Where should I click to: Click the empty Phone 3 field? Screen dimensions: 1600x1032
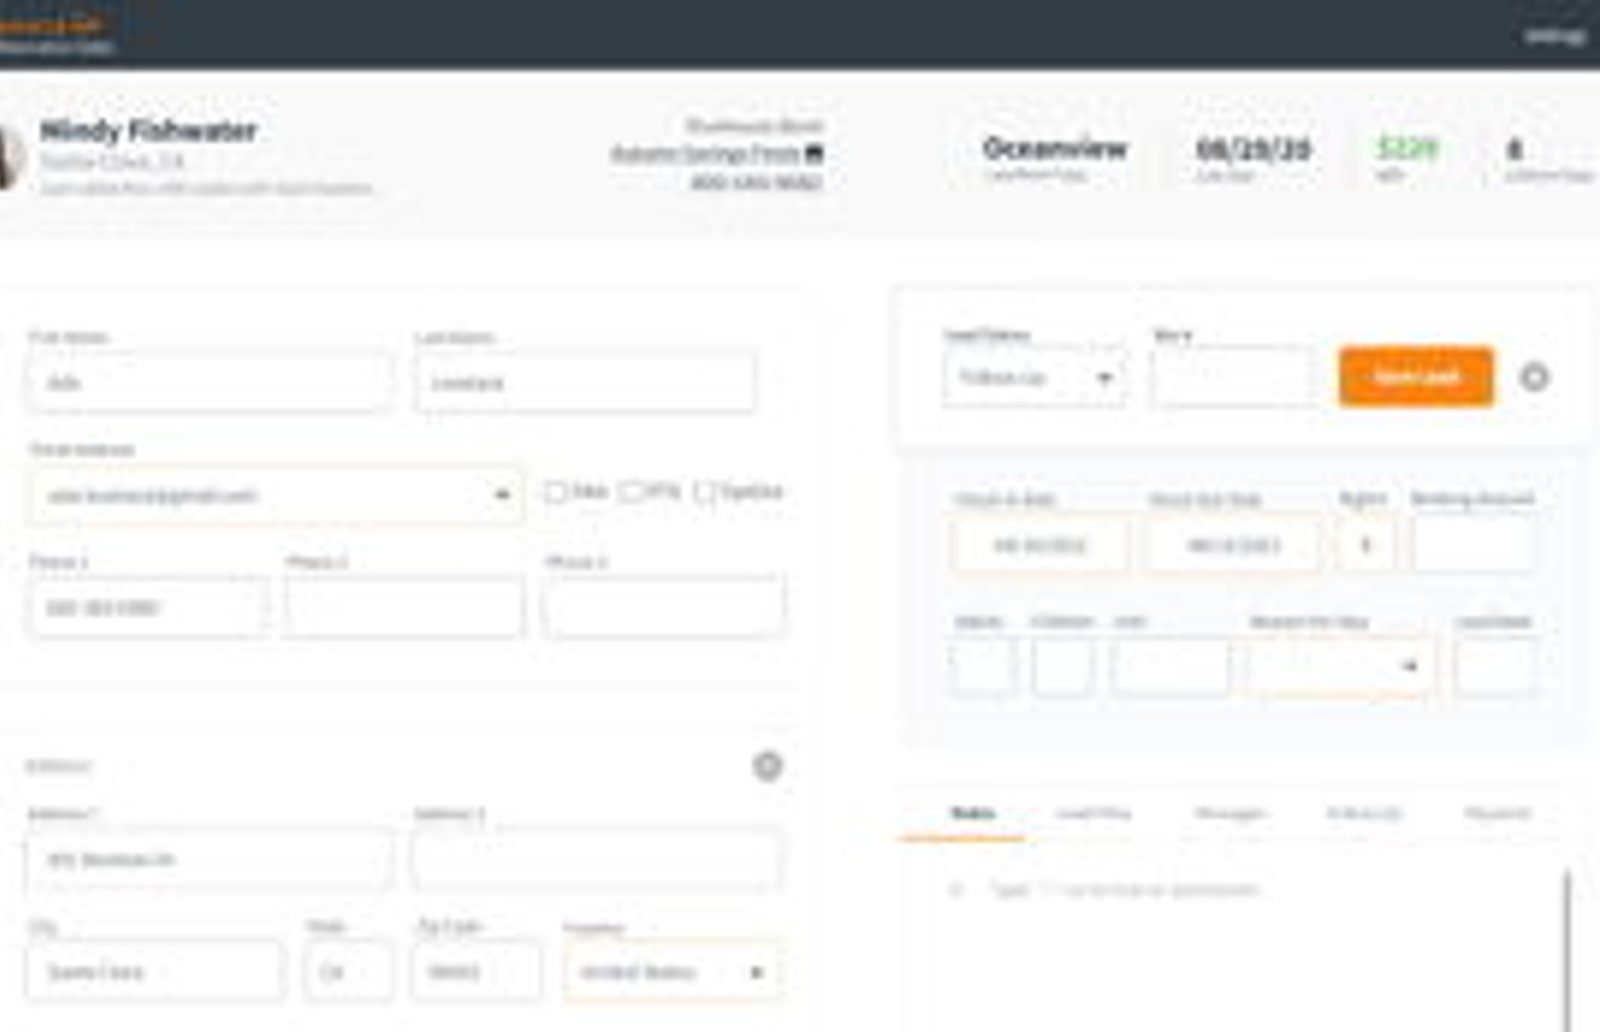click(664, 607)
